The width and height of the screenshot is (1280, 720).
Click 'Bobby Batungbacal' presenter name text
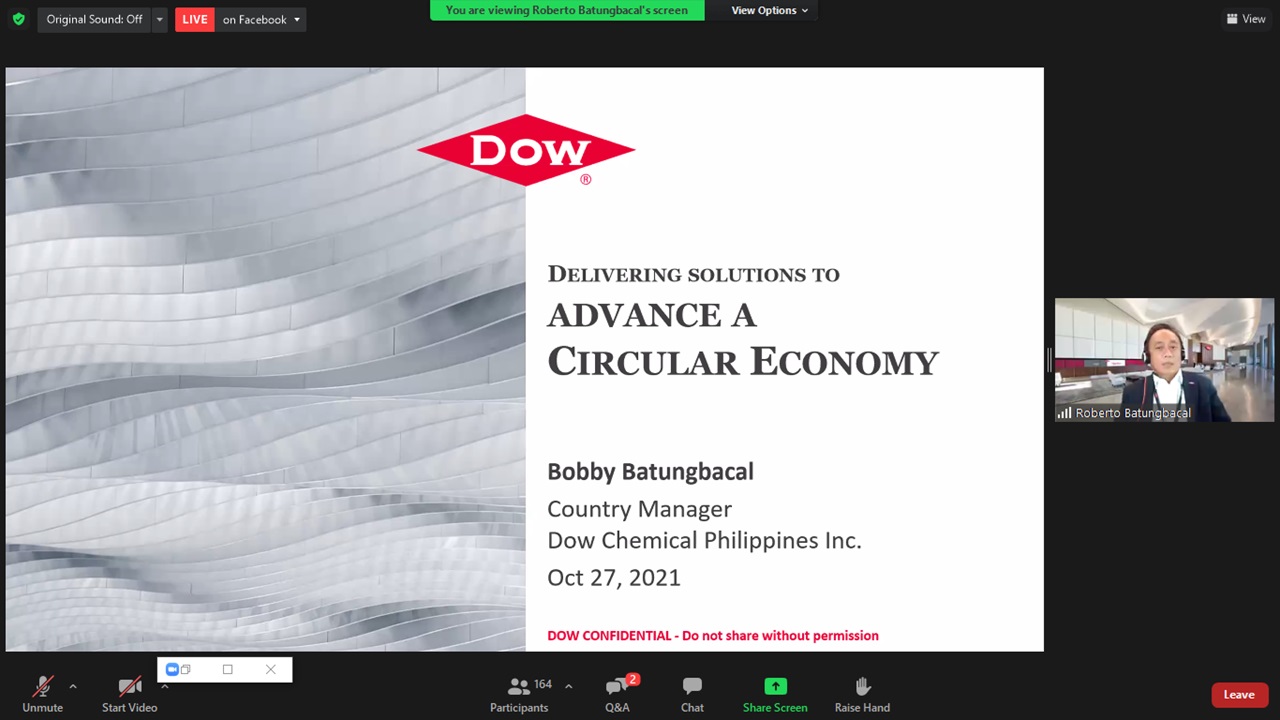click(650, 471)
